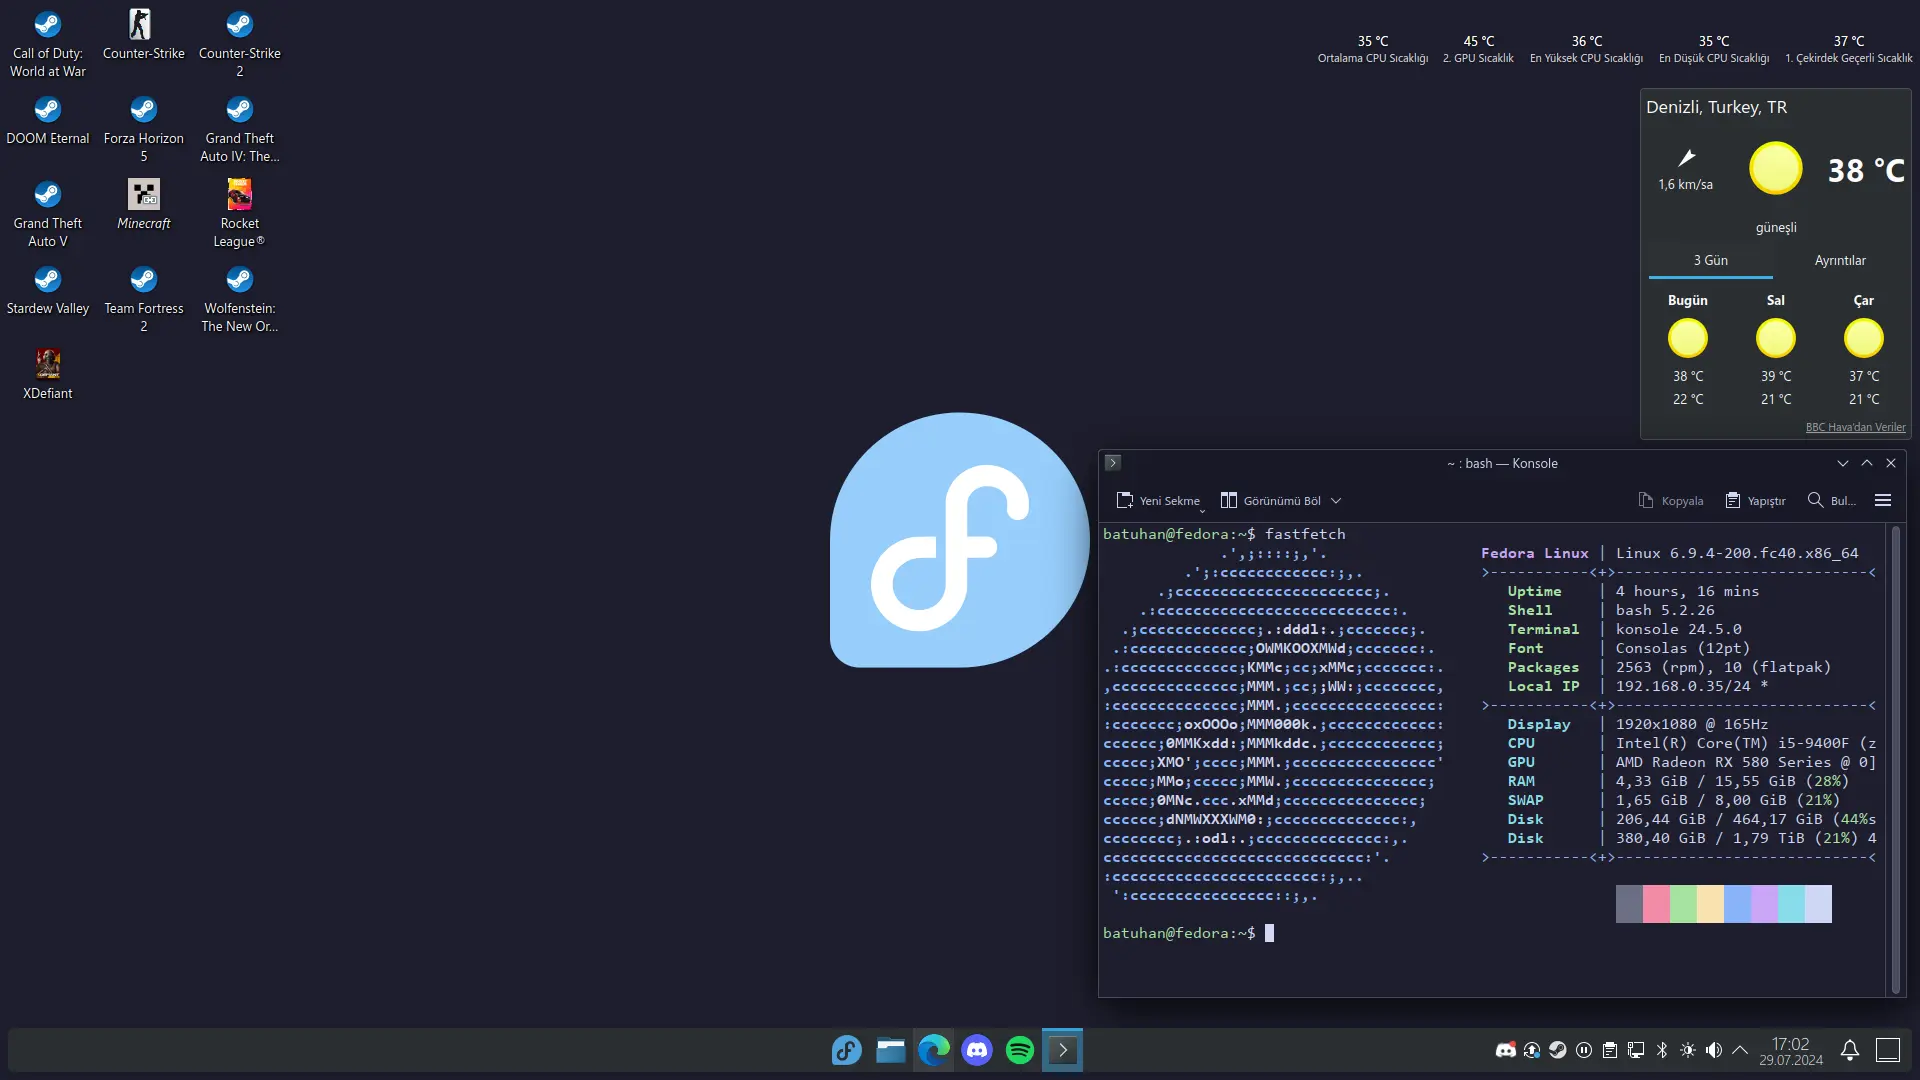Screen dimensions: 1920x1080
Task: Click 1. Çekirdek Geçerli Sıcaklık sensor
Action: [x=1849, y=50]
